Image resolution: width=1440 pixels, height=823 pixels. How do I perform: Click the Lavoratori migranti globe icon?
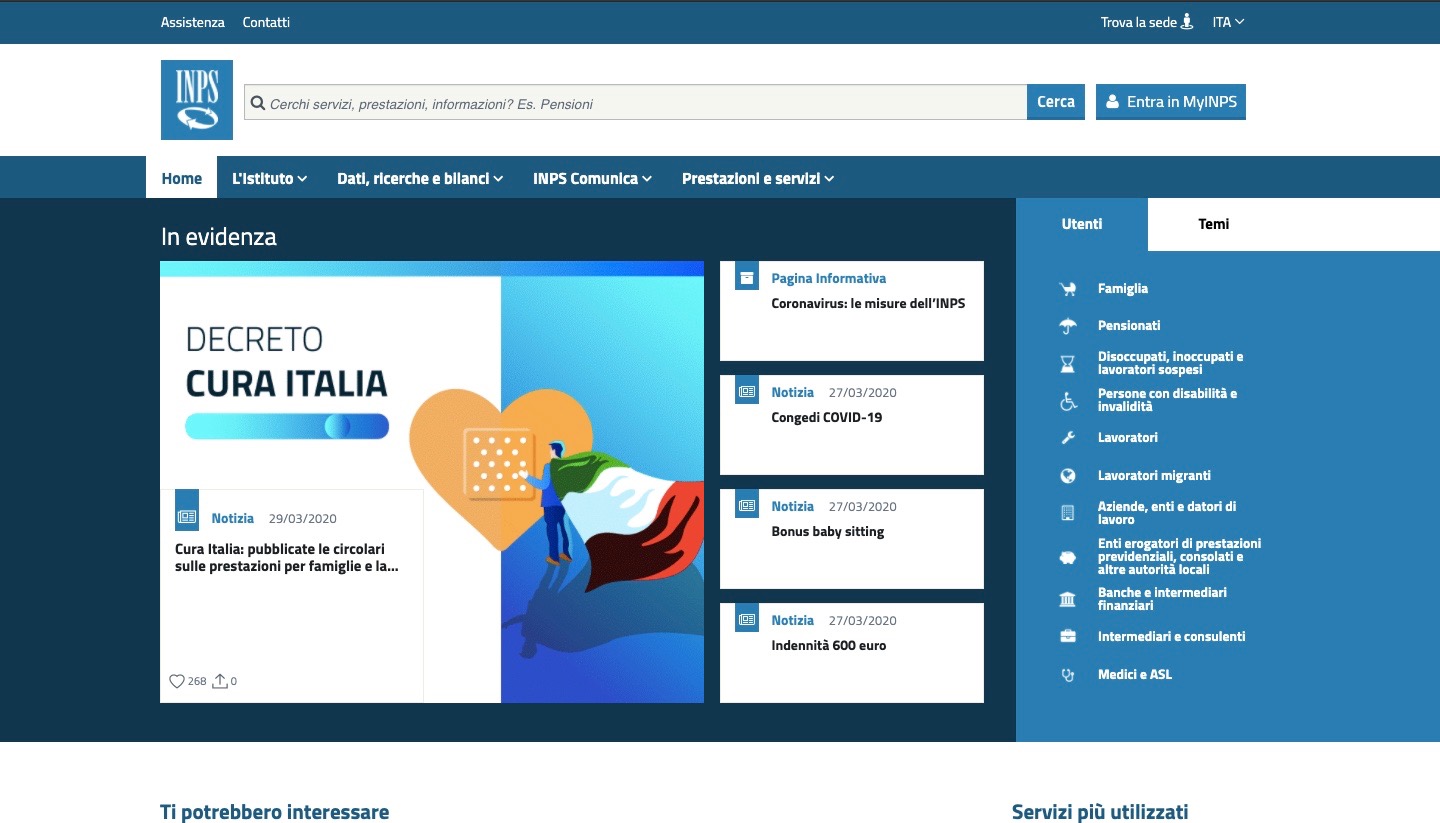[x=1068, y=476]
